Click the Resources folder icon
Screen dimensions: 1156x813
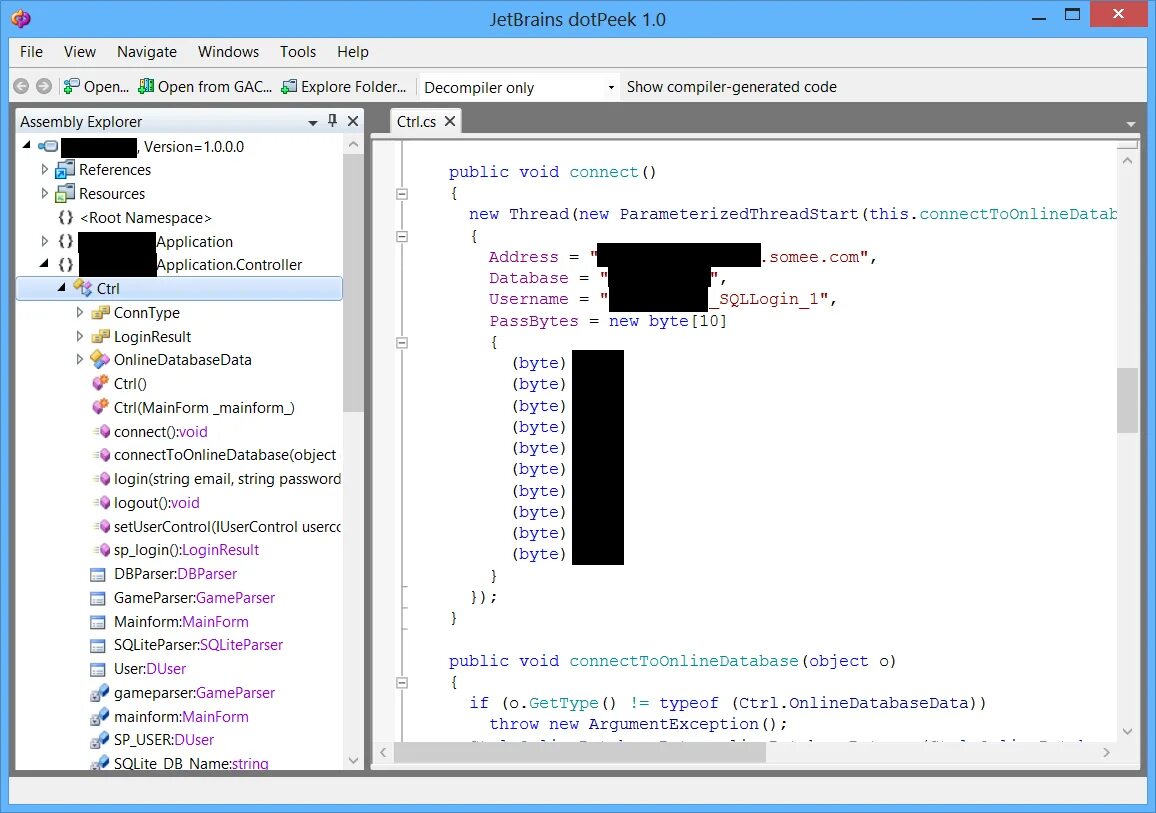[65, 193]
